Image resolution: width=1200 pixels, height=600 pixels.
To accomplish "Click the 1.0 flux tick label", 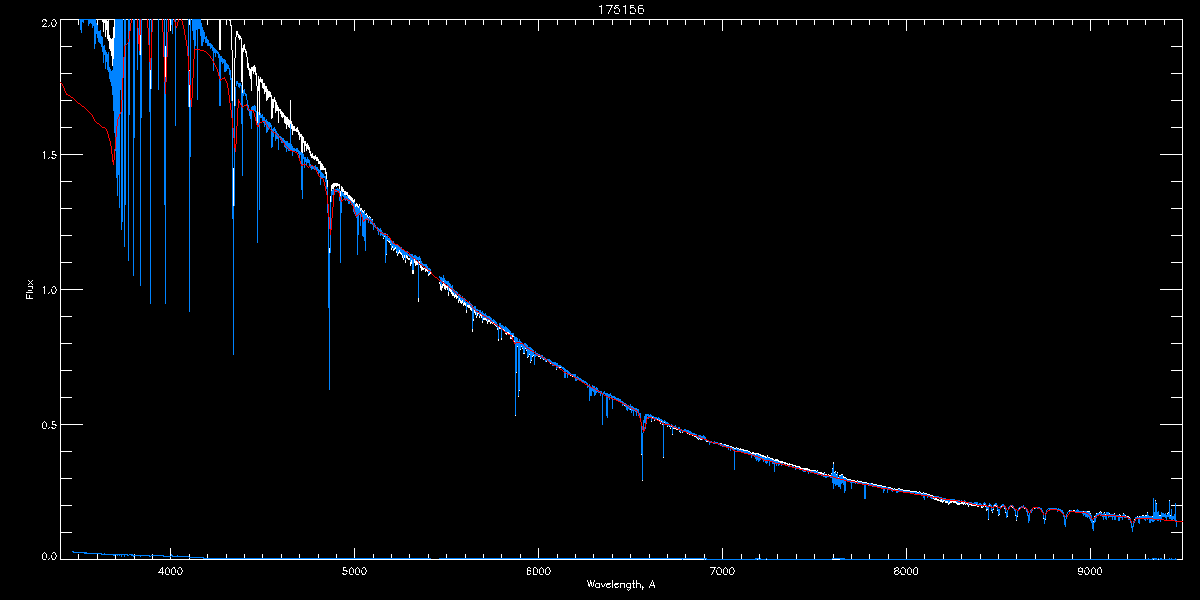I will tap(47, 290).
